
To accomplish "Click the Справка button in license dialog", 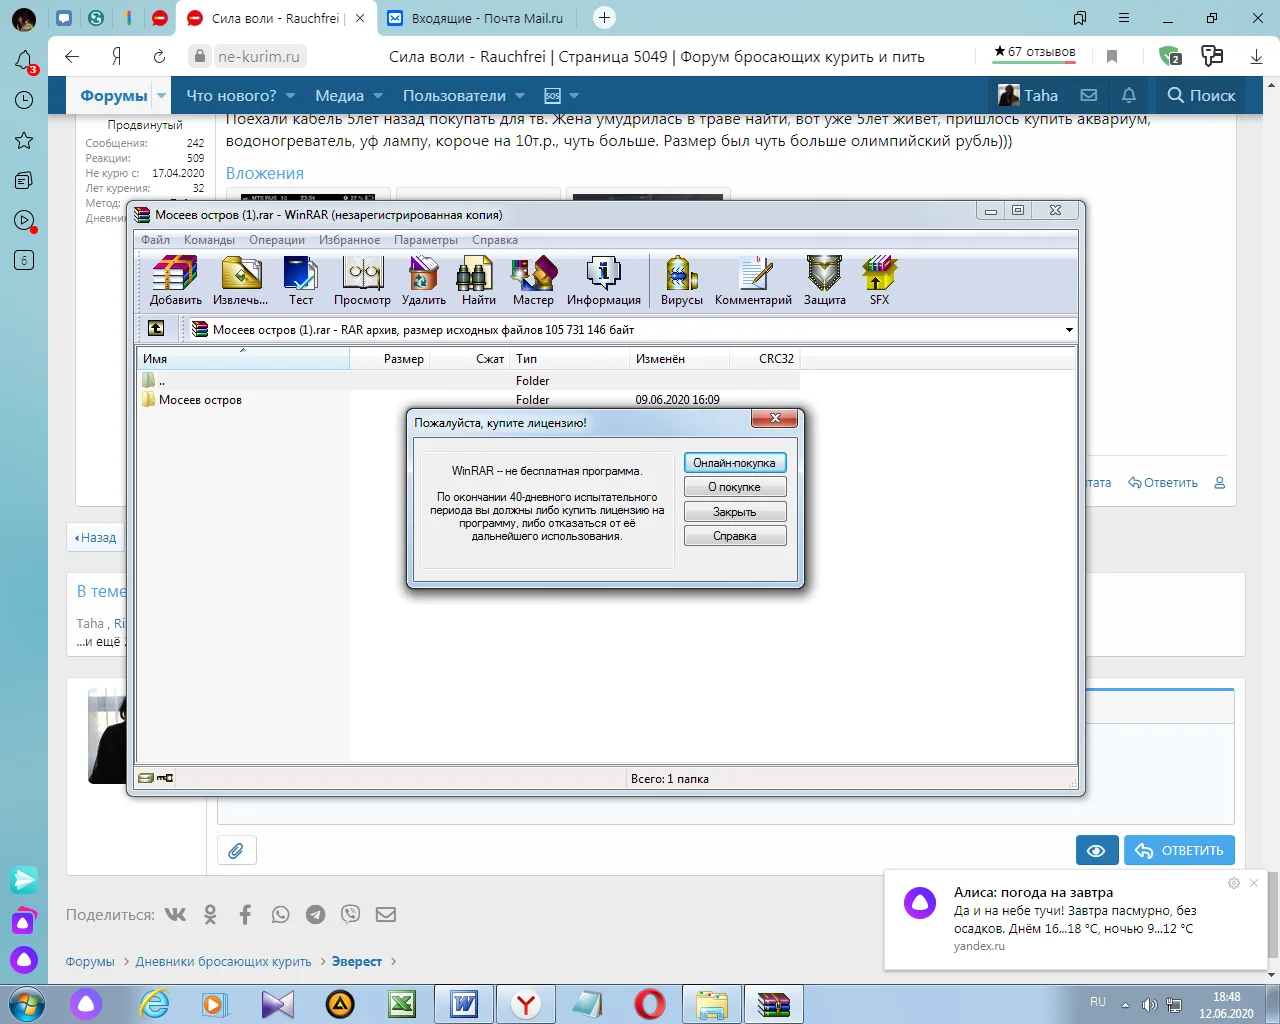I will coord(735,536).
